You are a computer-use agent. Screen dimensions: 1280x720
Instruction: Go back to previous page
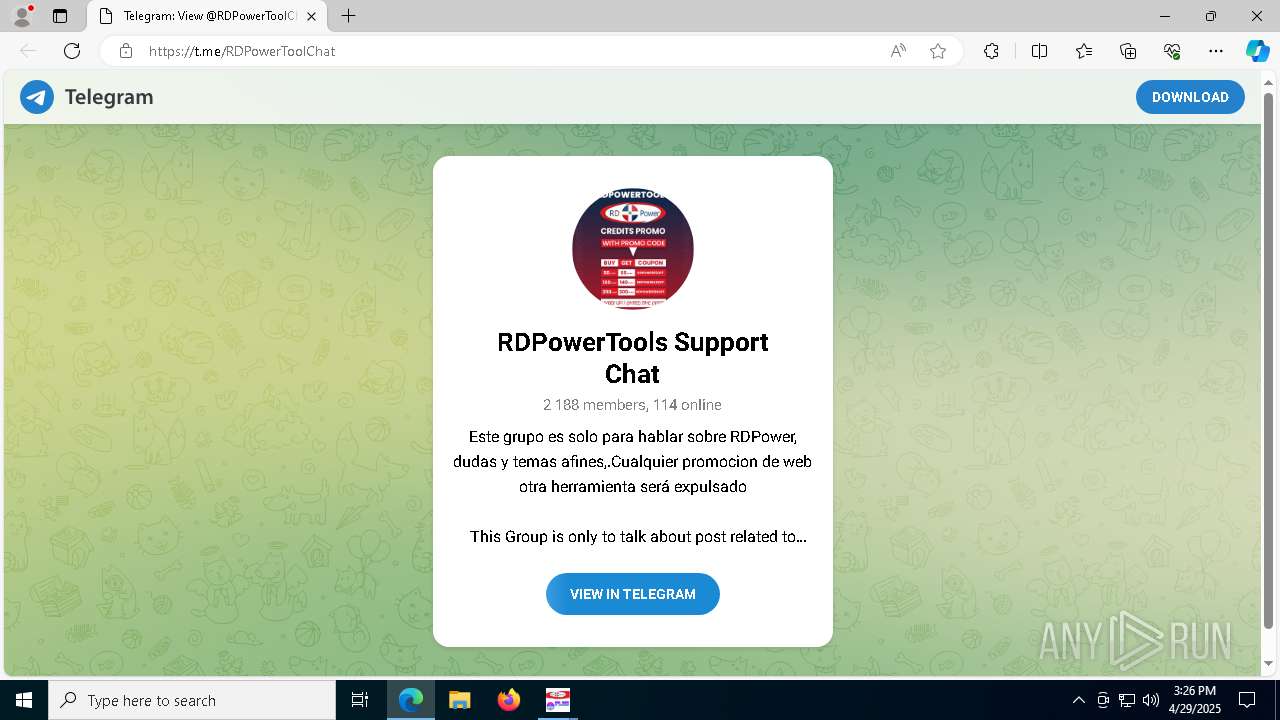[28, 51]
